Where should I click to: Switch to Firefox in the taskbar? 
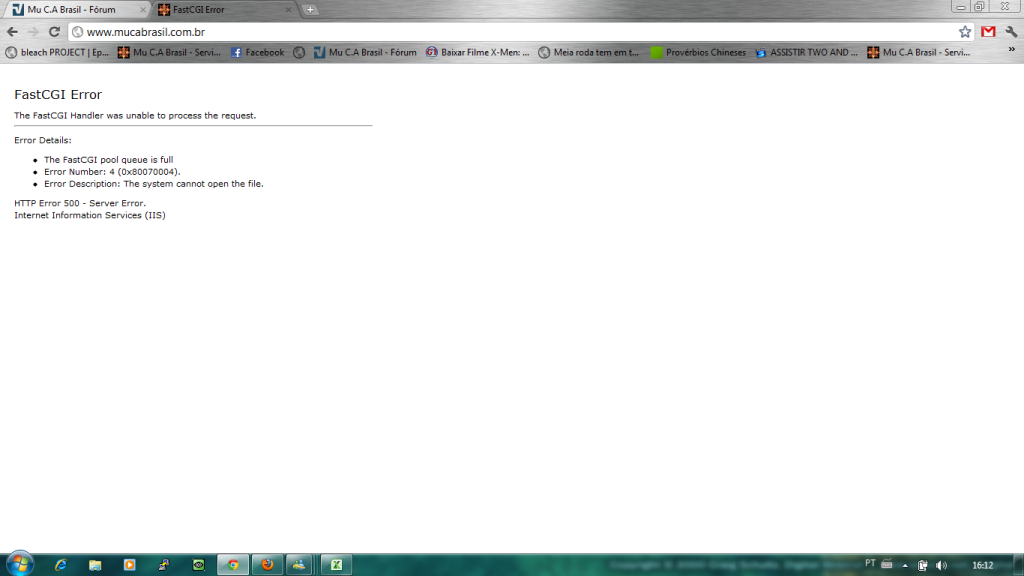coord(267,565)
